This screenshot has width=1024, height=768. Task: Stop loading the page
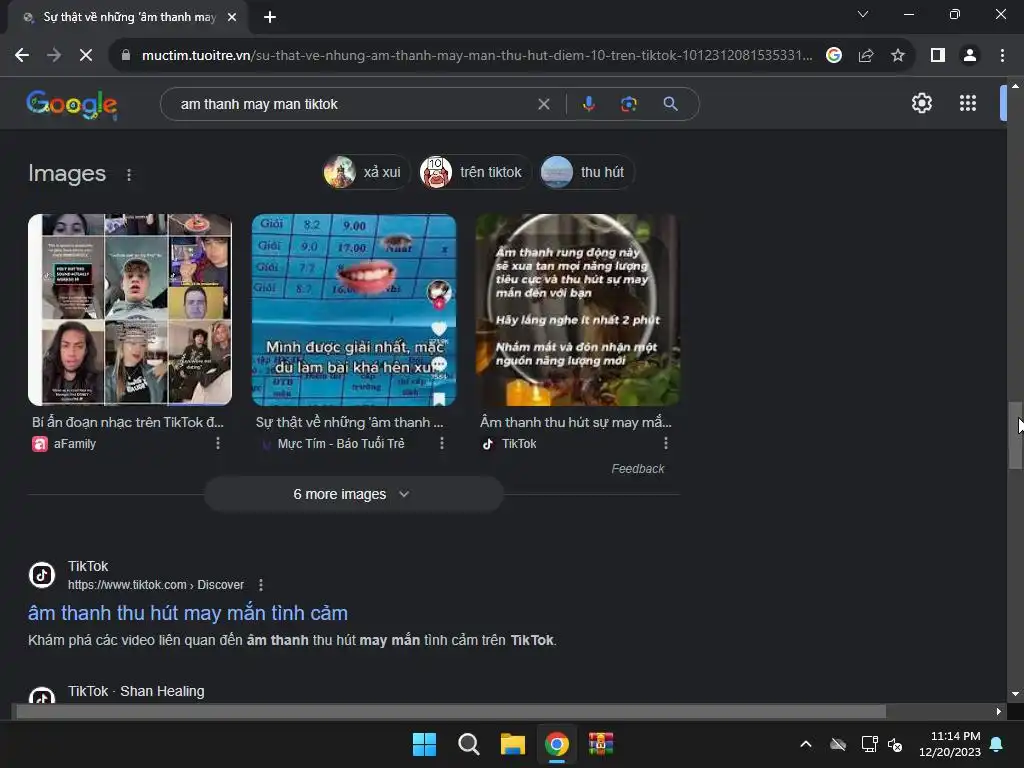click(86, 56)
